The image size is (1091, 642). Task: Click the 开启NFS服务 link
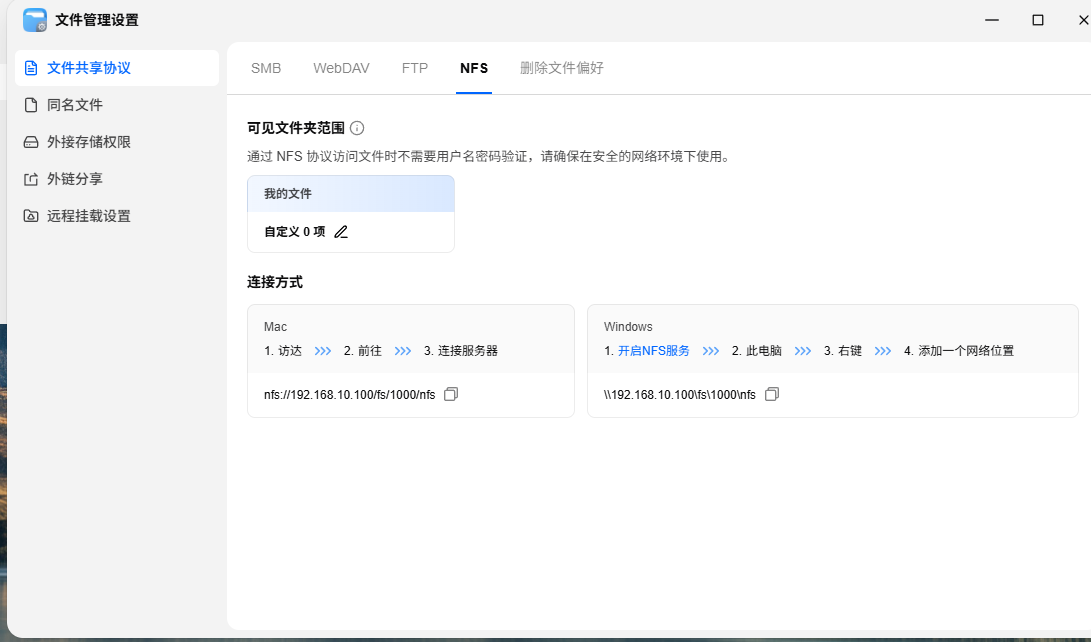653,351
